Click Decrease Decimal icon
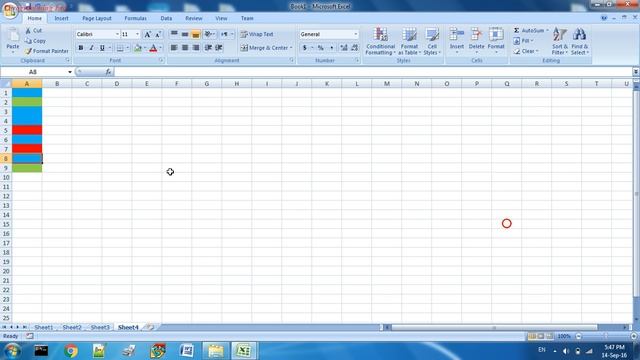Screen dimensions: 640x360 pyautogui.click(x=354, y=48)
